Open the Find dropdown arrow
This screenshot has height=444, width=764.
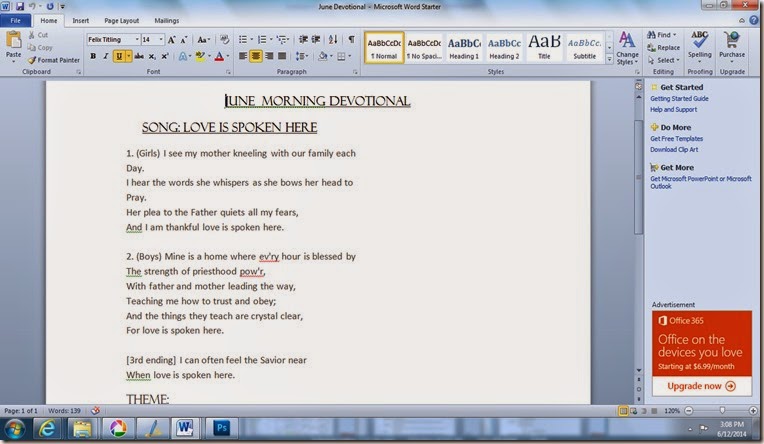674,35
